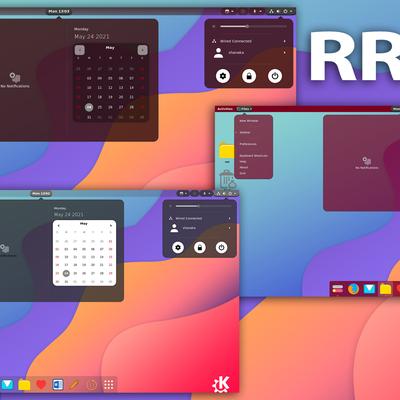Open yellow Files folder in bottom-left dock
Image resolution: width=400 pixels, height=400 pixels.
(x=24, y=385)
